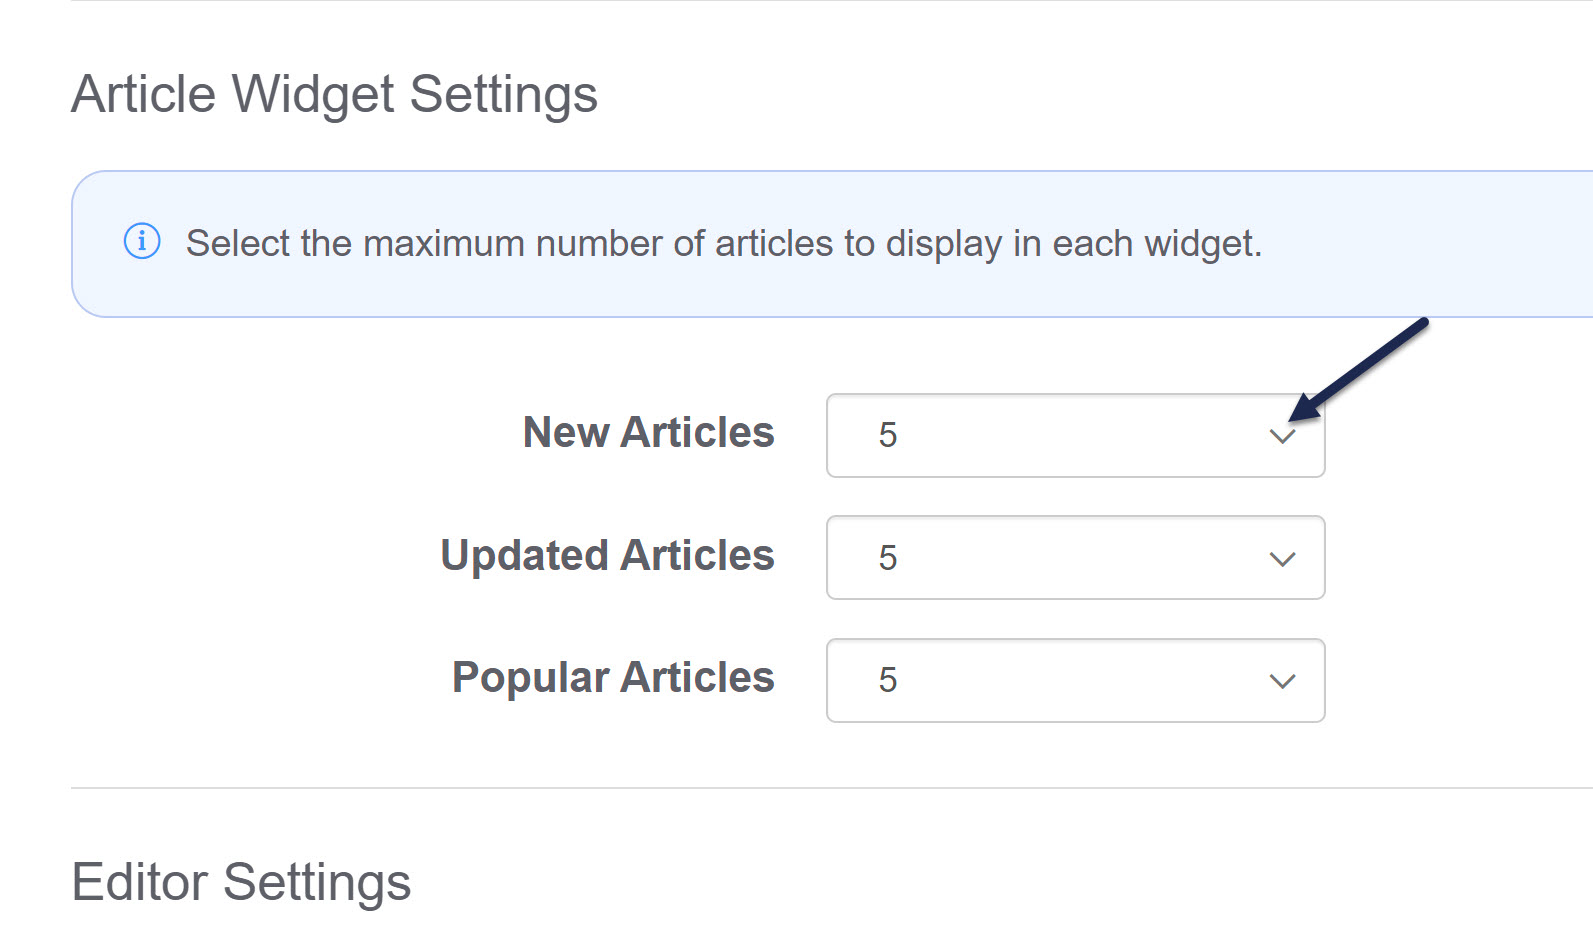The height and width of the screenshot is (943, 1593).
Task: Select the value 5 in Updated Articles box
Action: click(x=888, y=558)
